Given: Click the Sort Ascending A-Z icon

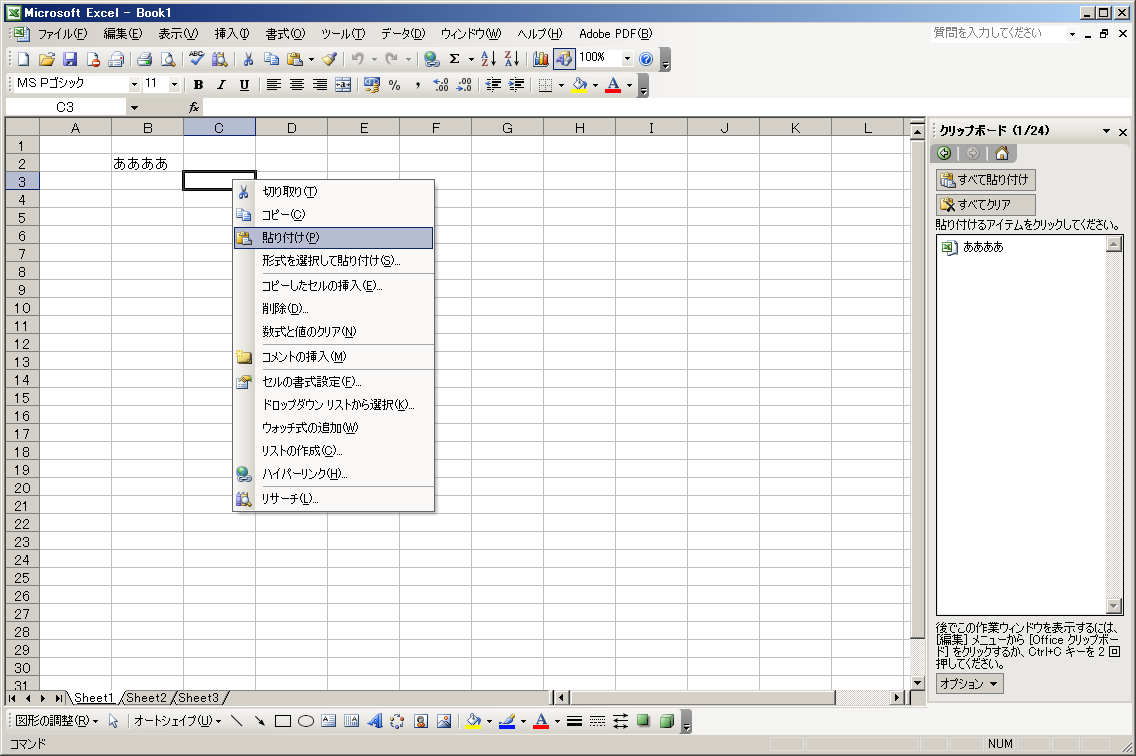Looking at the screenshot, I should (x=489, y=59).
